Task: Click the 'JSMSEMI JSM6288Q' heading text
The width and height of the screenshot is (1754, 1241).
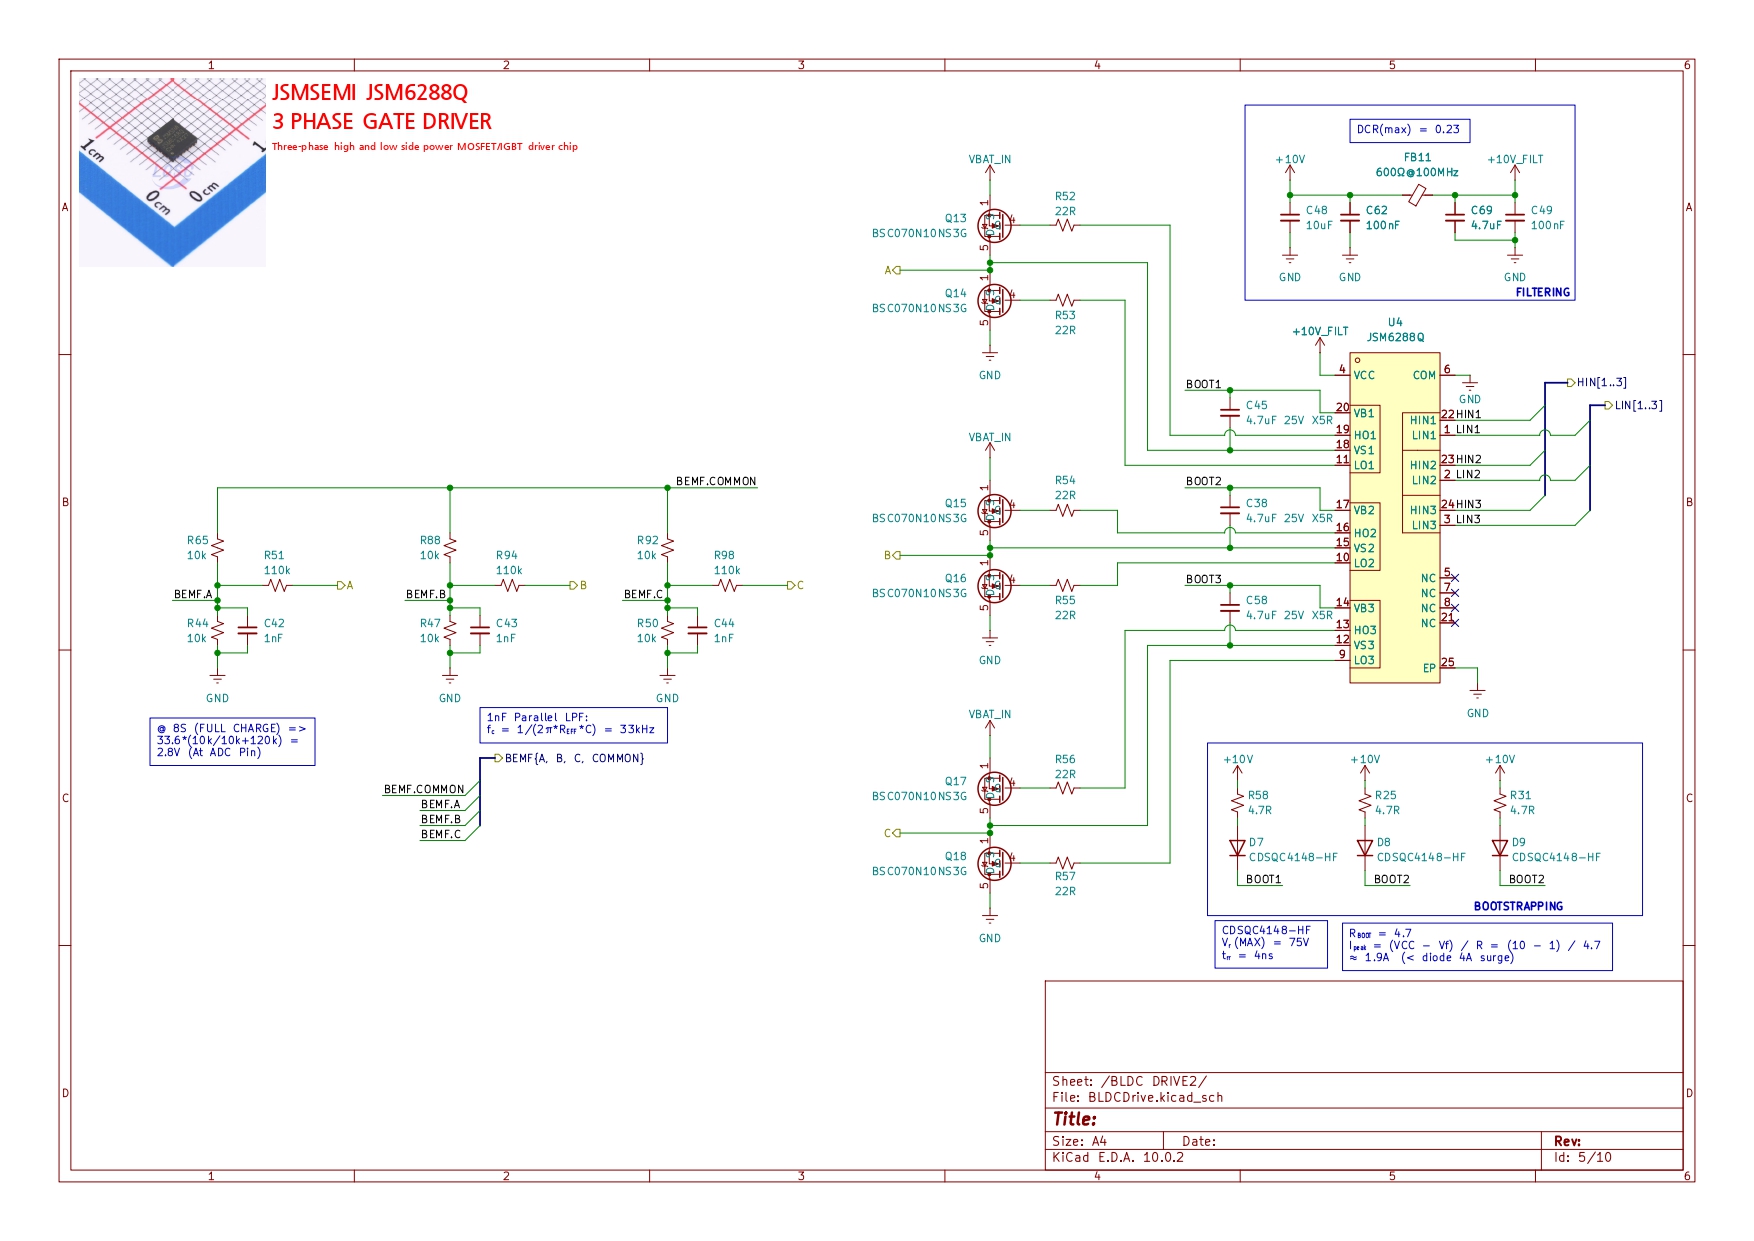Action: tap(370, 92)
